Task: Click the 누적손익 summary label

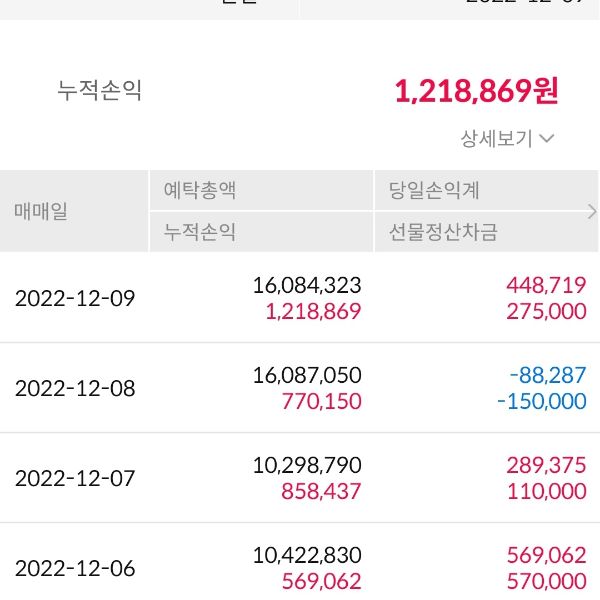Action: click(100, 90)
